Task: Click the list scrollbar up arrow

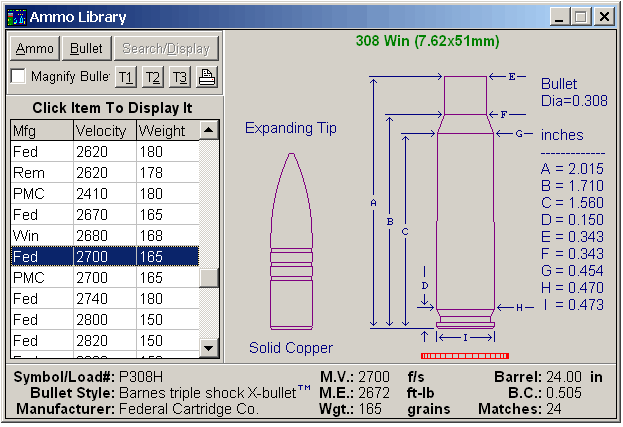Action: [x=209, y=130]
